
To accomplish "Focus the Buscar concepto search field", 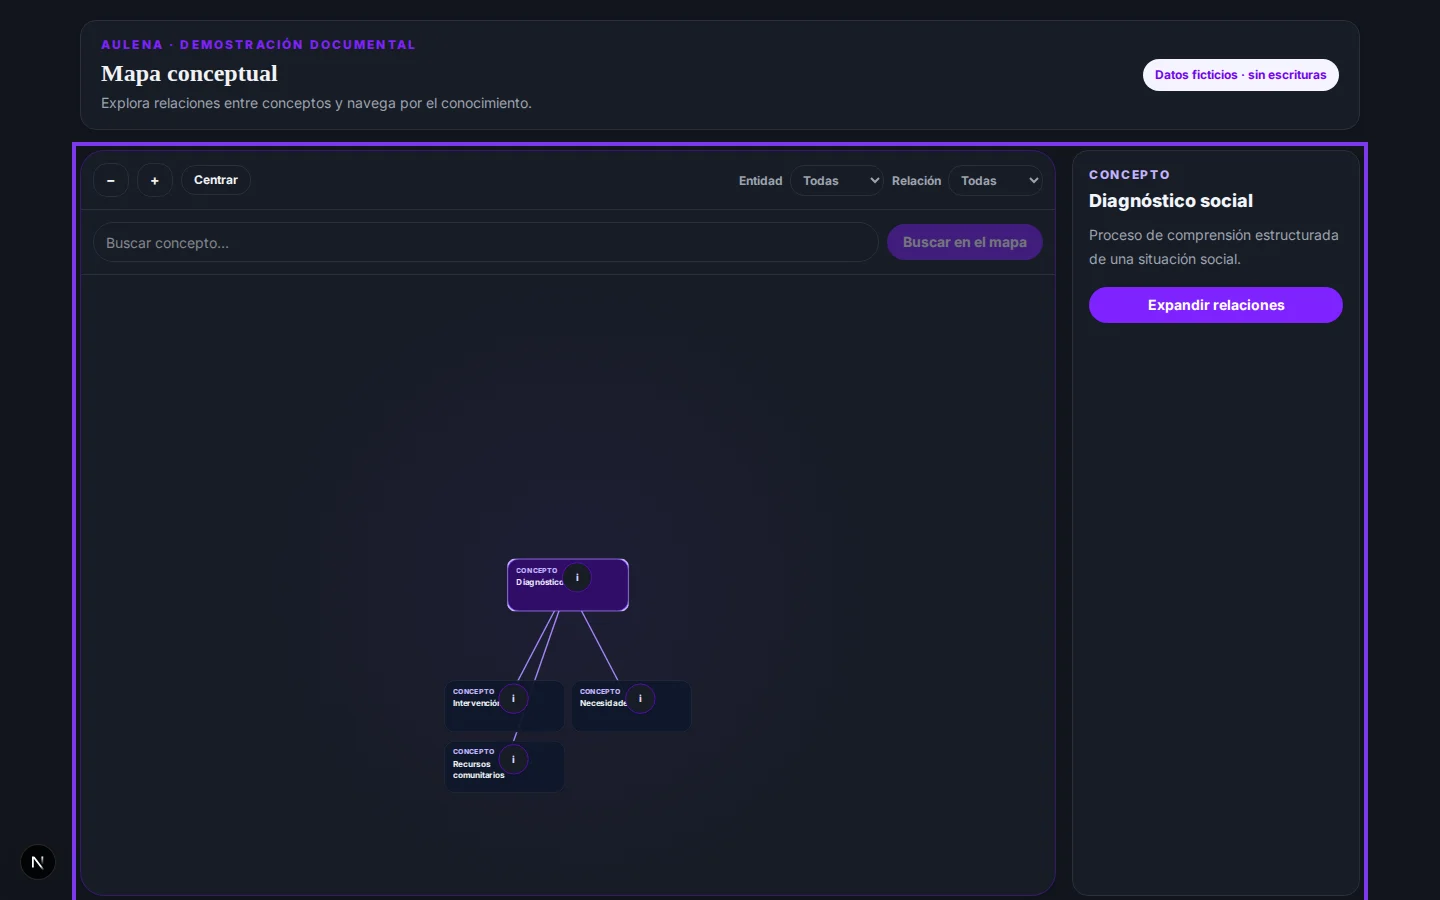I will pos(486,243).
